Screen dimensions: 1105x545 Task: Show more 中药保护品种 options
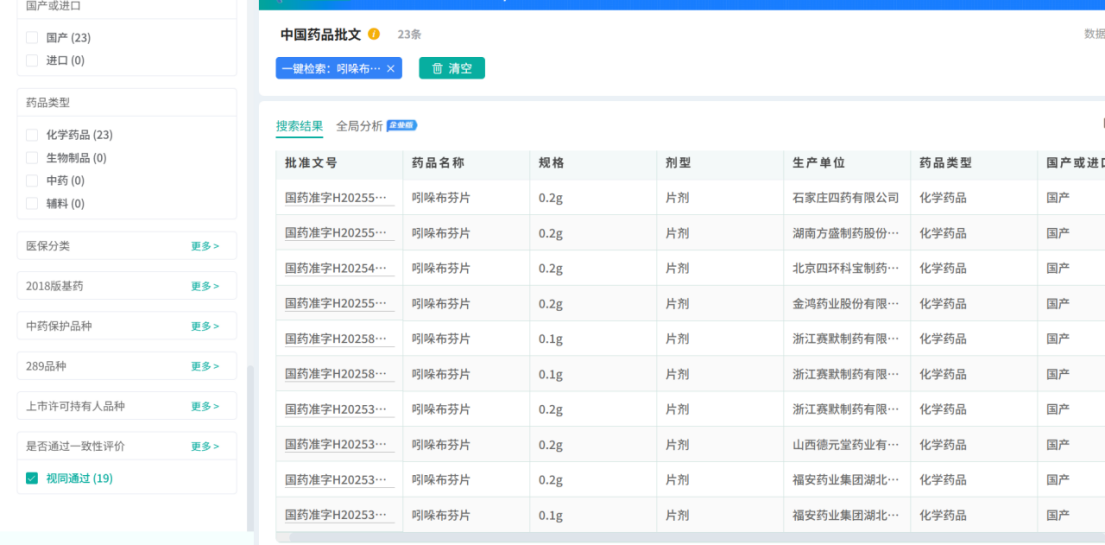click(x=205, y=326)
